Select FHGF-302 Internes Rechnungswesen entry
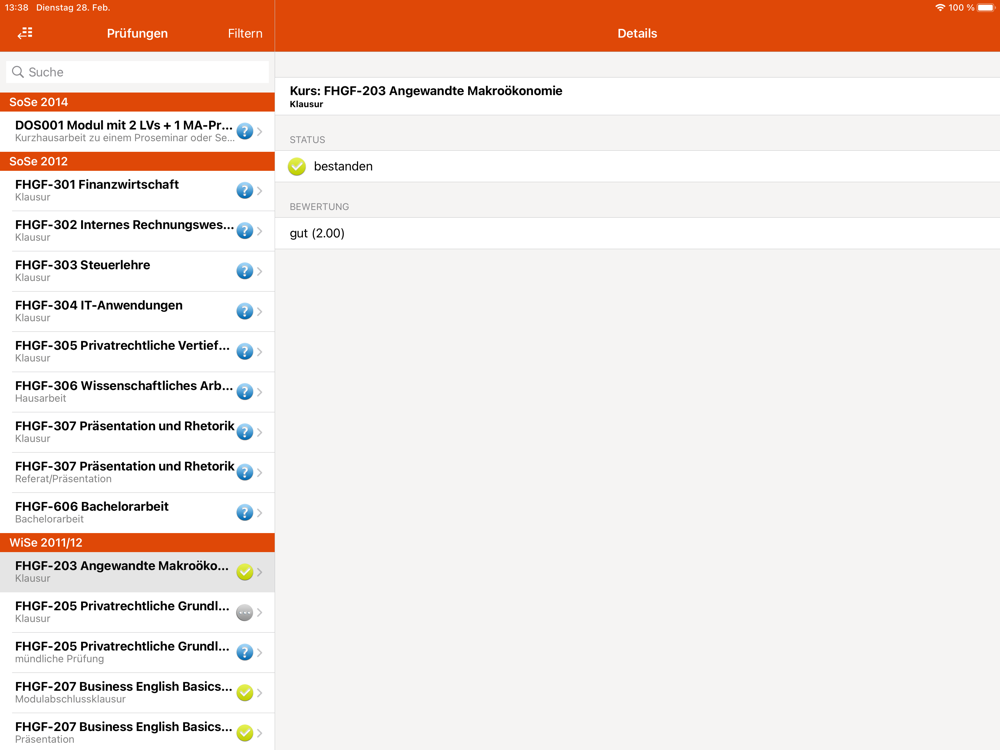The height and width of the screenshot is (750, 1000). 137,231
